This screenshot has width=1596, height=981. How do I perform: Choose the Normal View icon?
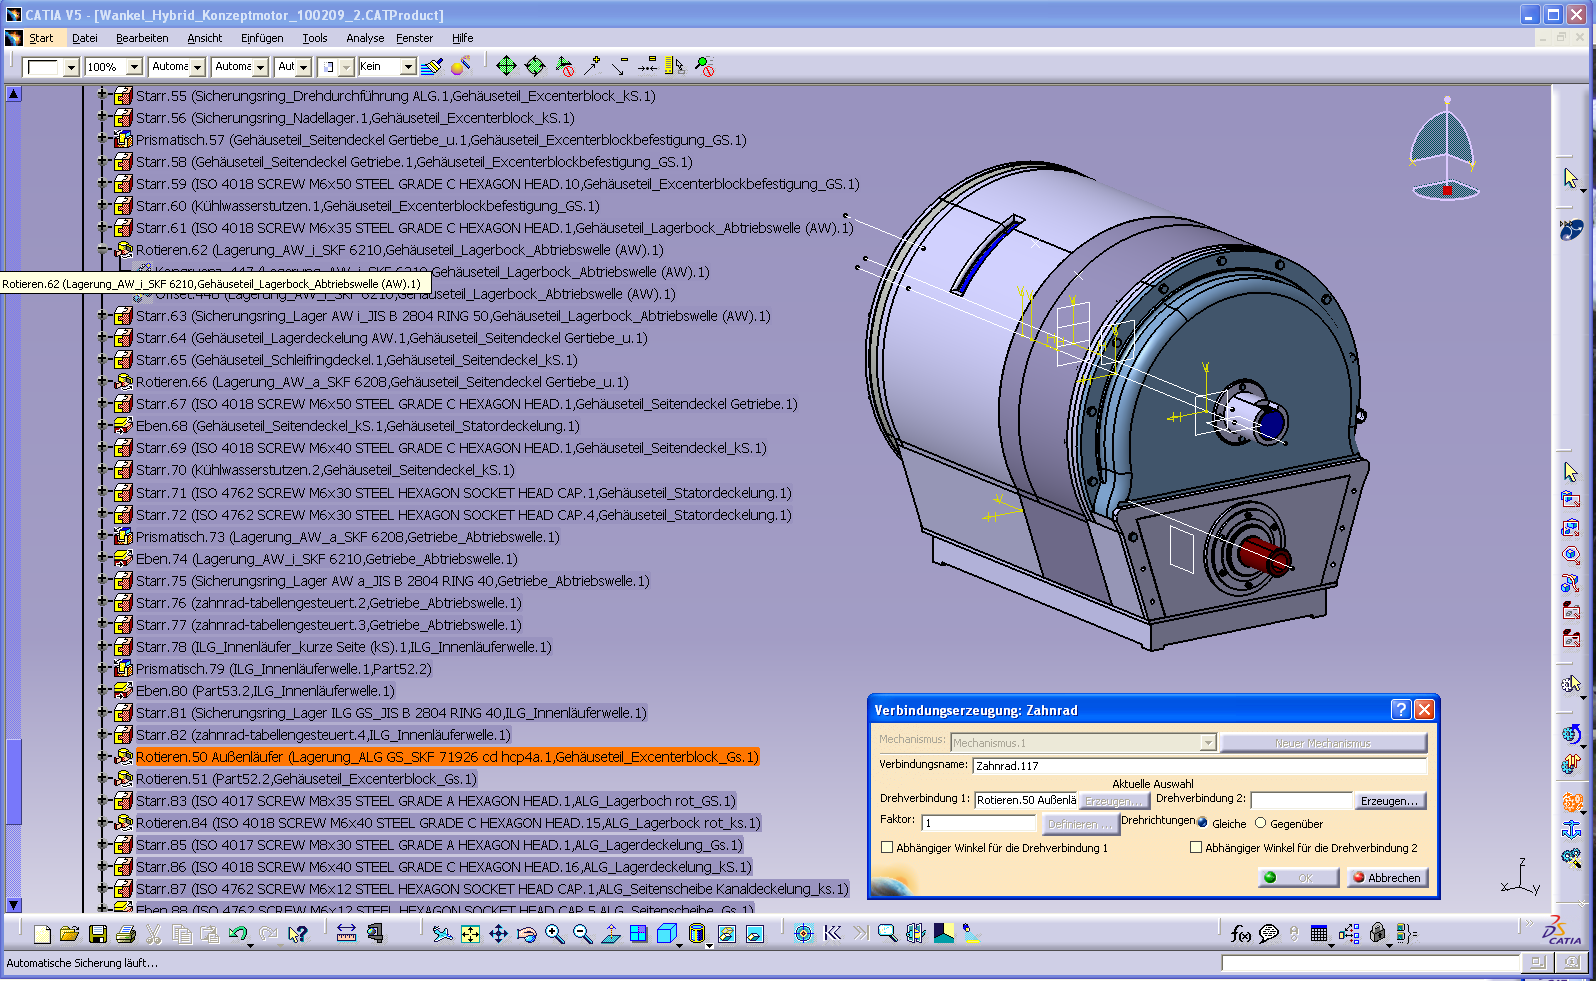[611, 934]
